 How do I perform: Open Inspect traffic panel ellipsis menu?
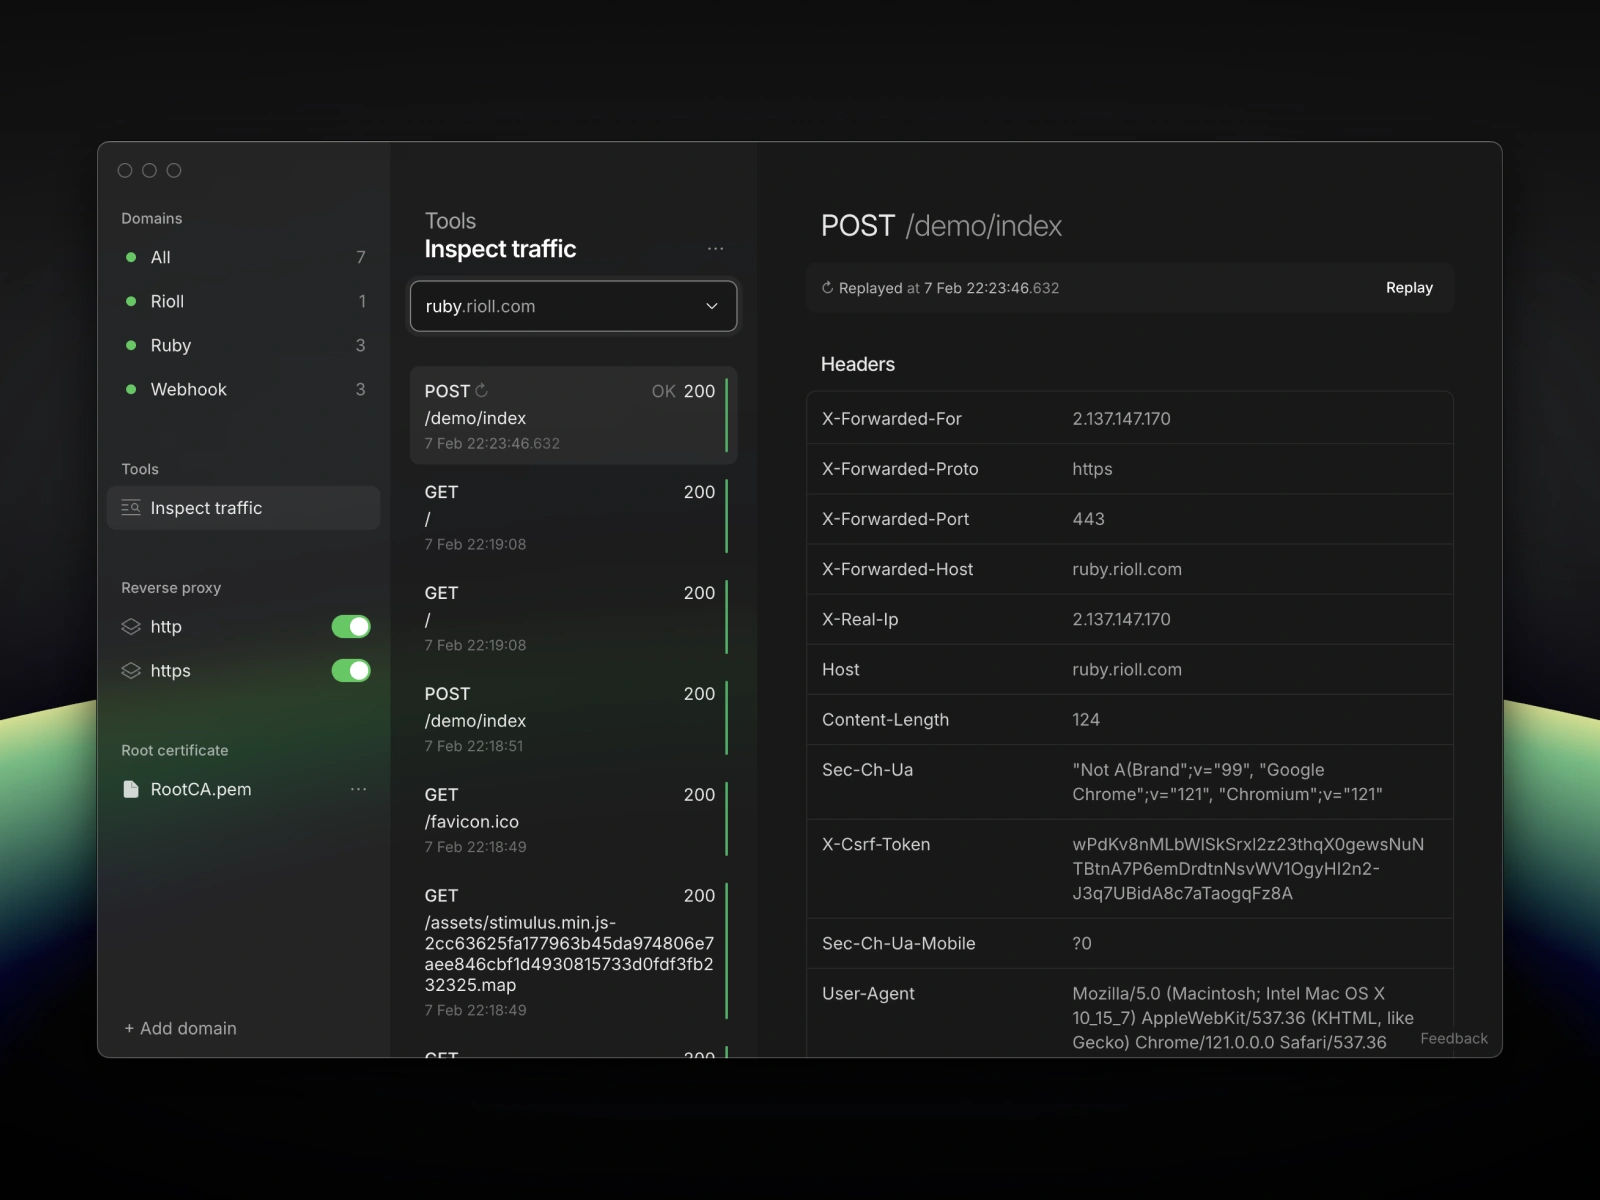pyautogui.click(x=715, y=248)
